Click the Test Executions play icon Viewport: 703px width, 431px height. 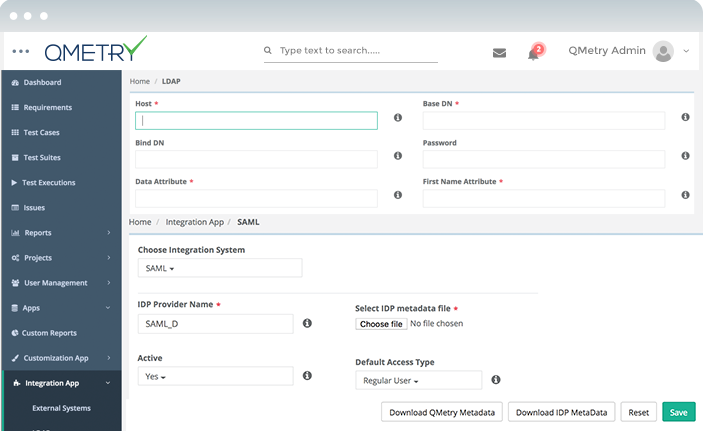coord(14,183)
